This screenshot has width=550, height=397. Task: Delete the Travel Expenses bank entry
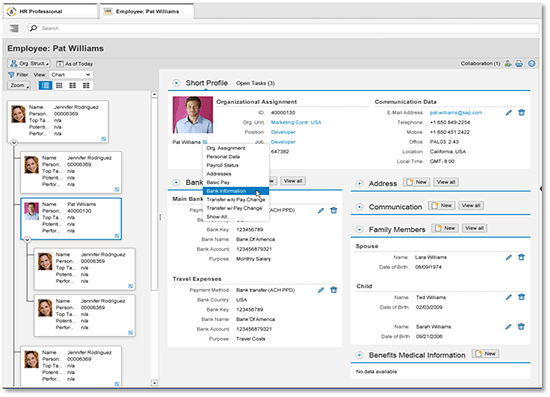coord(334,290)
